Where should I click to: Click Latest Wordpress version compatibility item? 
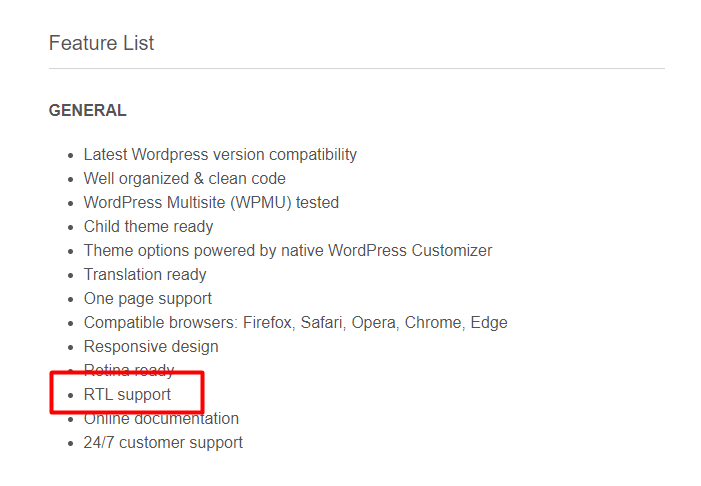(220, 155)
